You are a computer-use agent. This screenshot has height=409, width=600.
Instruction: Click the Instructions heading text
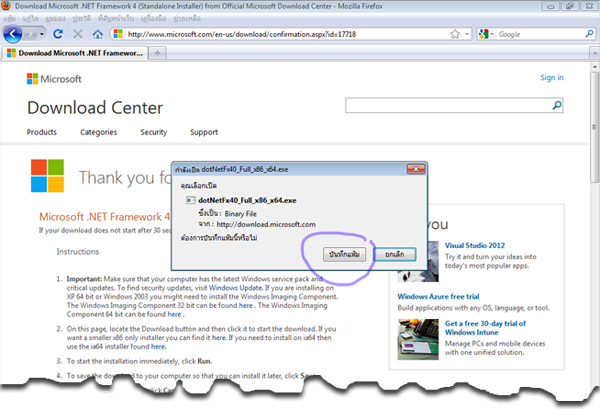[x=78, y=251]
